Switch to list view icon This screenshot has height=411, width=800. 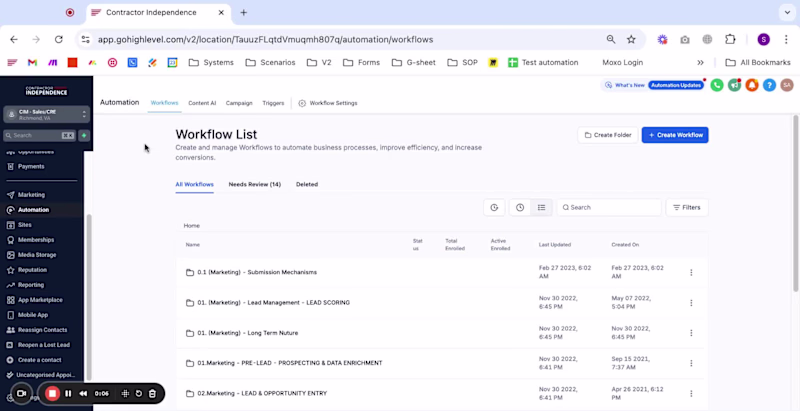coord(541,208)
